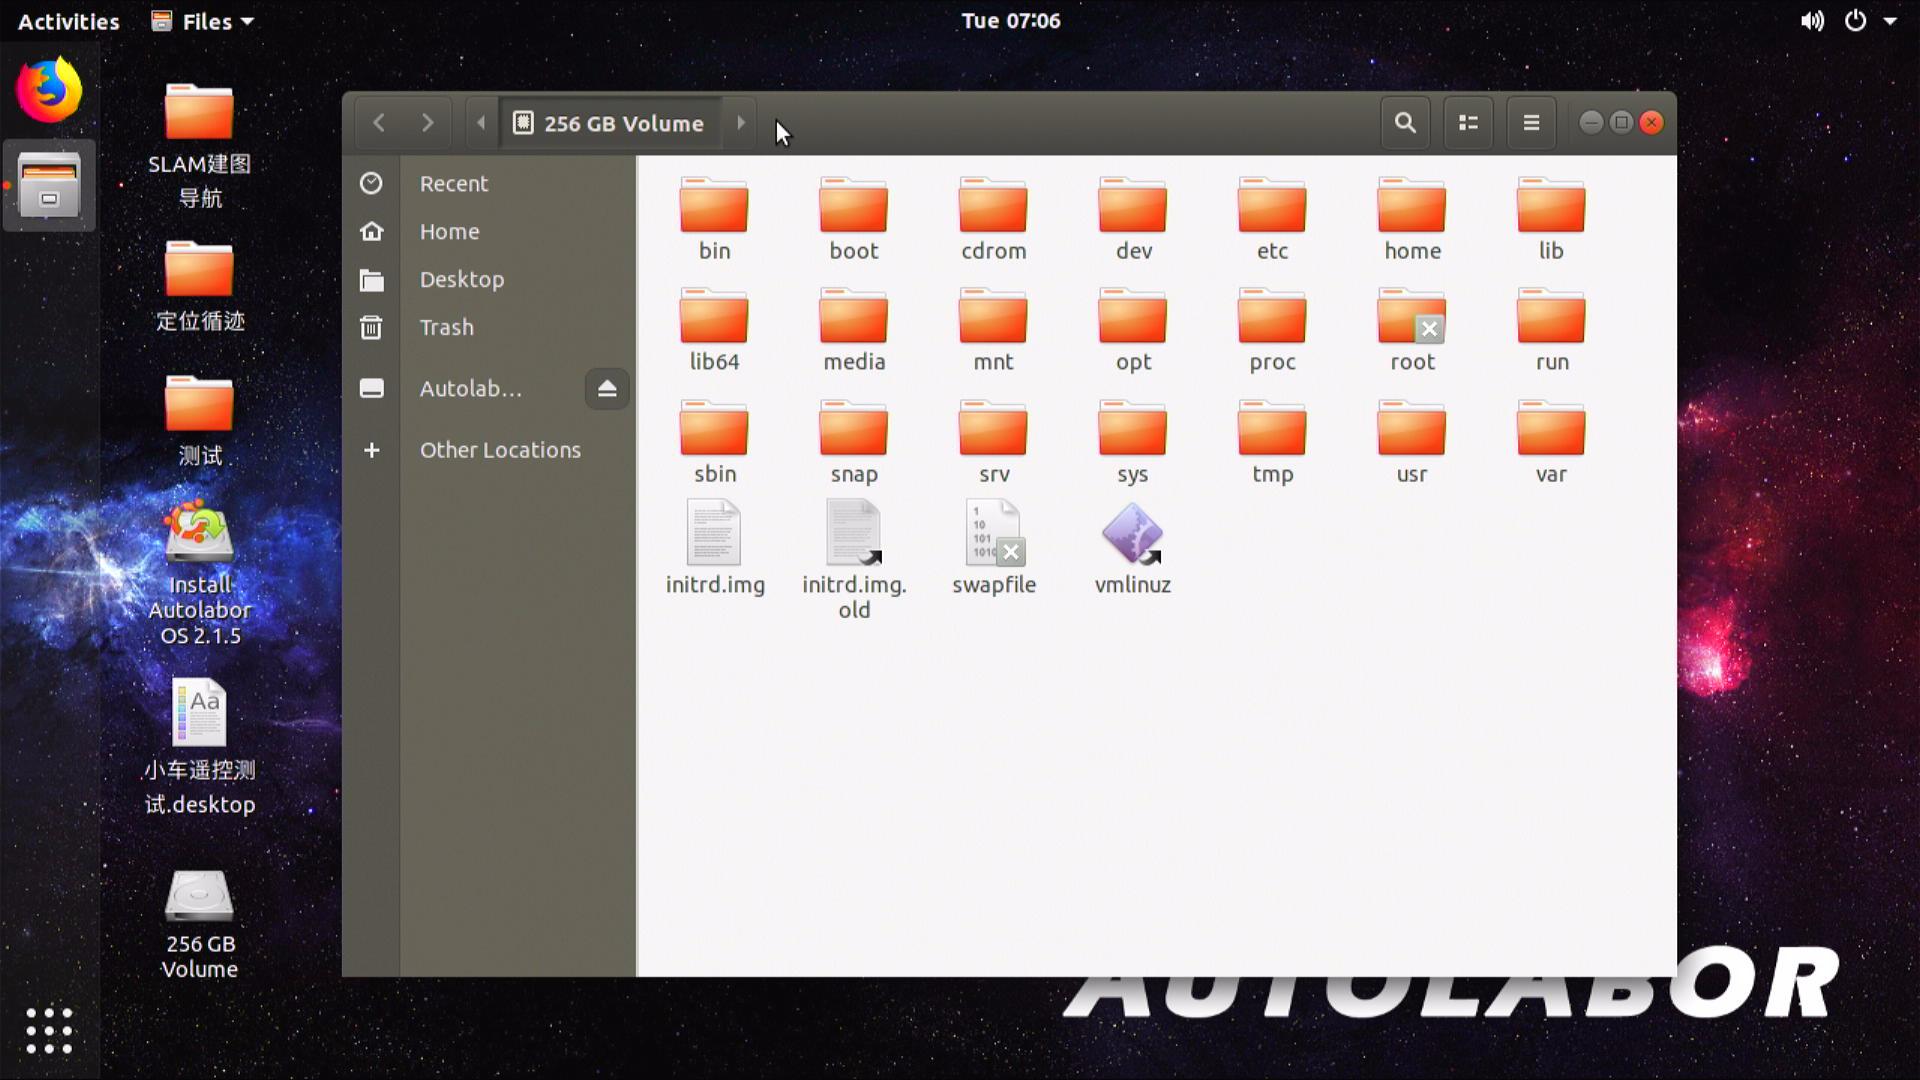Open the hamburger menu in Files
This screenshot has height=1080, width=1920.
click(x=1530, y=123)
